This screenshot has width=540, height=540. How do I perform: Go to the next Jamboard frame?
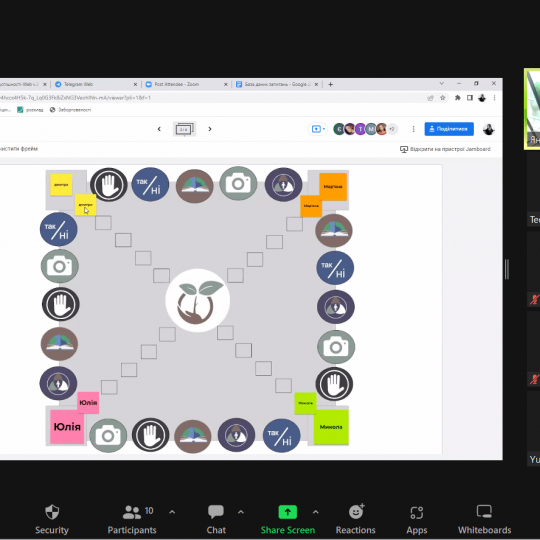coord(210,129)
